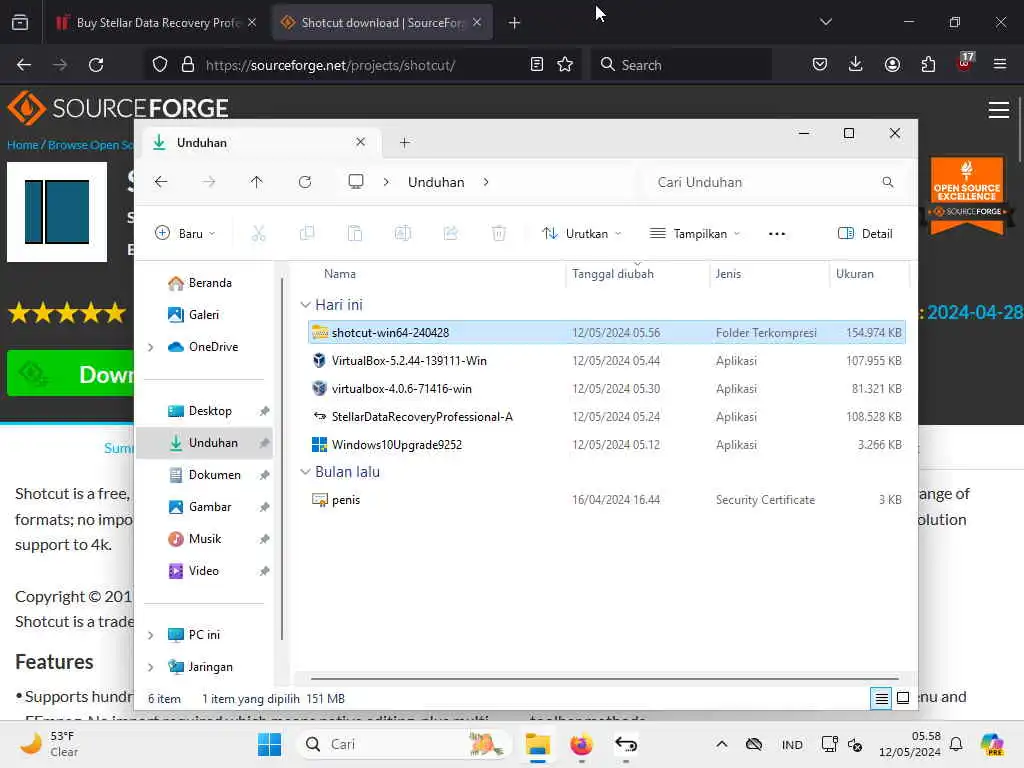Select the shotcut-win64-240428 file

point(606,332)
